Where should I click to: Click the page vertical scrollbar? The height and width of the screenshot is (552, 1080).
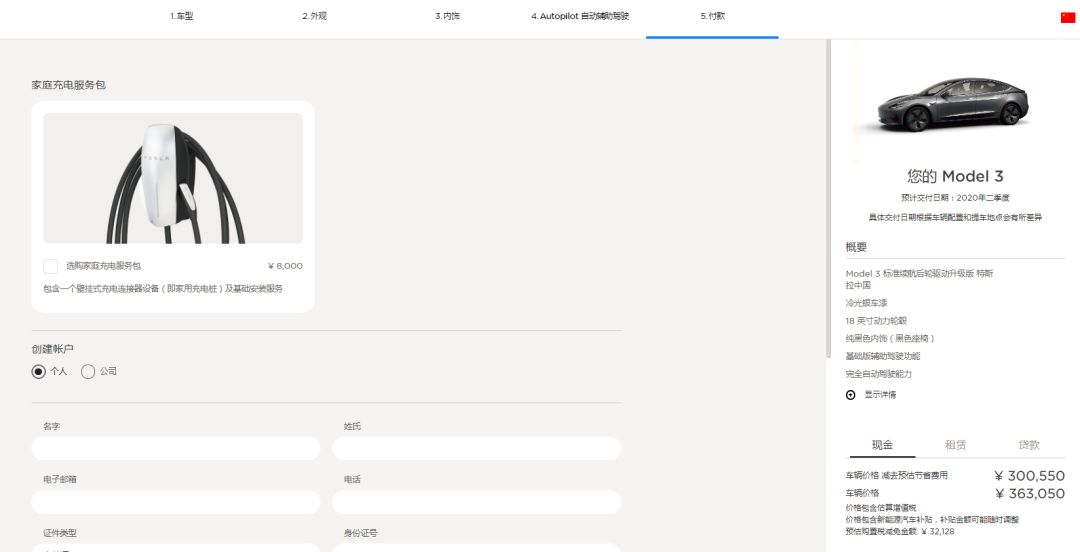[829, 198]
